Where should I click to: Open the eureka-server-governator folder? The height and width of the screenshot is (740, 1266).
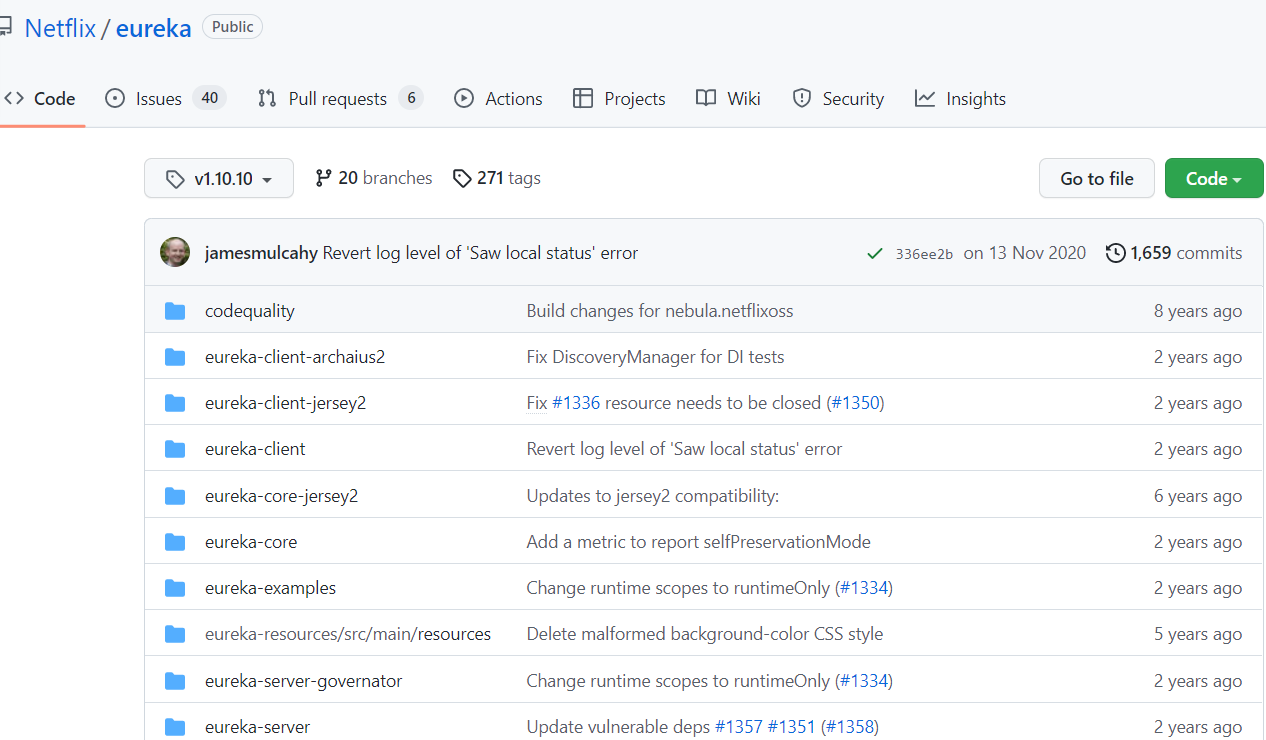[304, 681]
